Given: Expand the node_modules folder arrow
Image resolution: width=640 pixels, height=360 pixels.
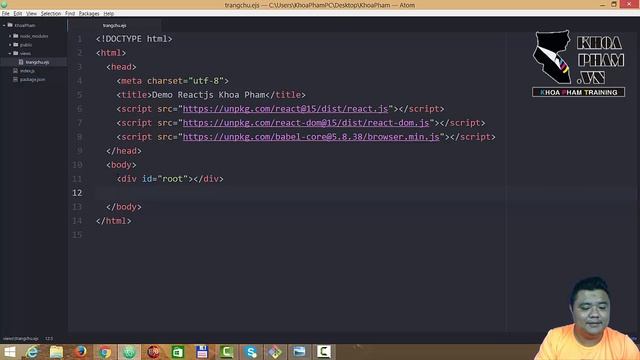Looking at the screenshot, I should tap(10, 36).
